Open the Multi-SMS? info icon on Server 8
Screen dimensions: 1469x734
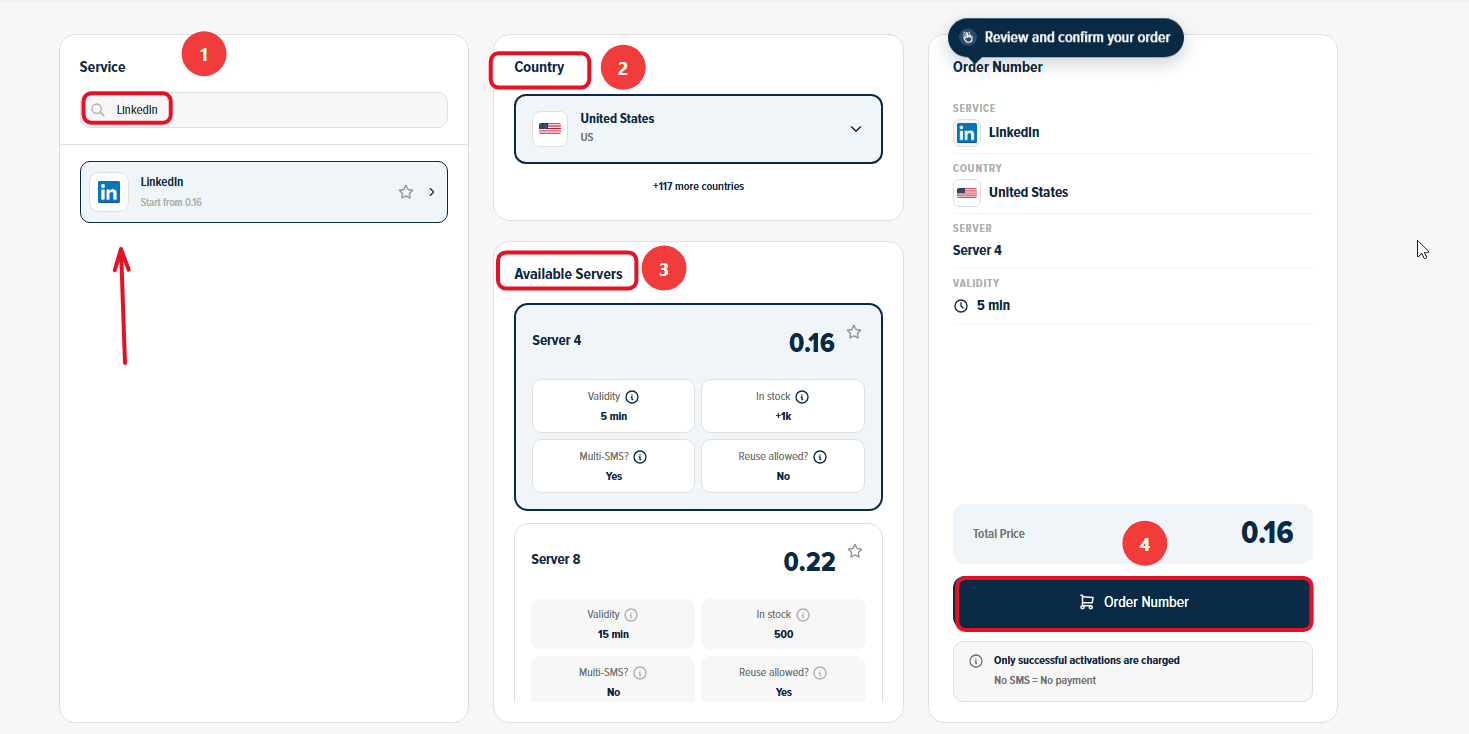[640, 673]
